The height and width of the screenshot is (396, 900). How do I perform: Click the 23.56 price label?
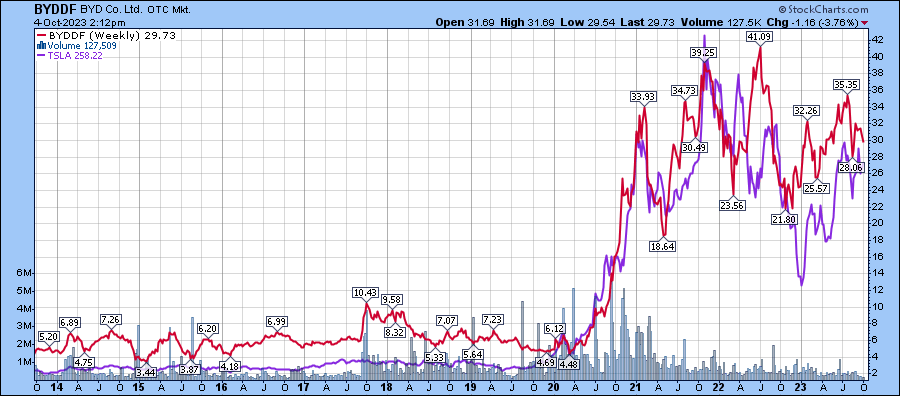click(732, 205)
